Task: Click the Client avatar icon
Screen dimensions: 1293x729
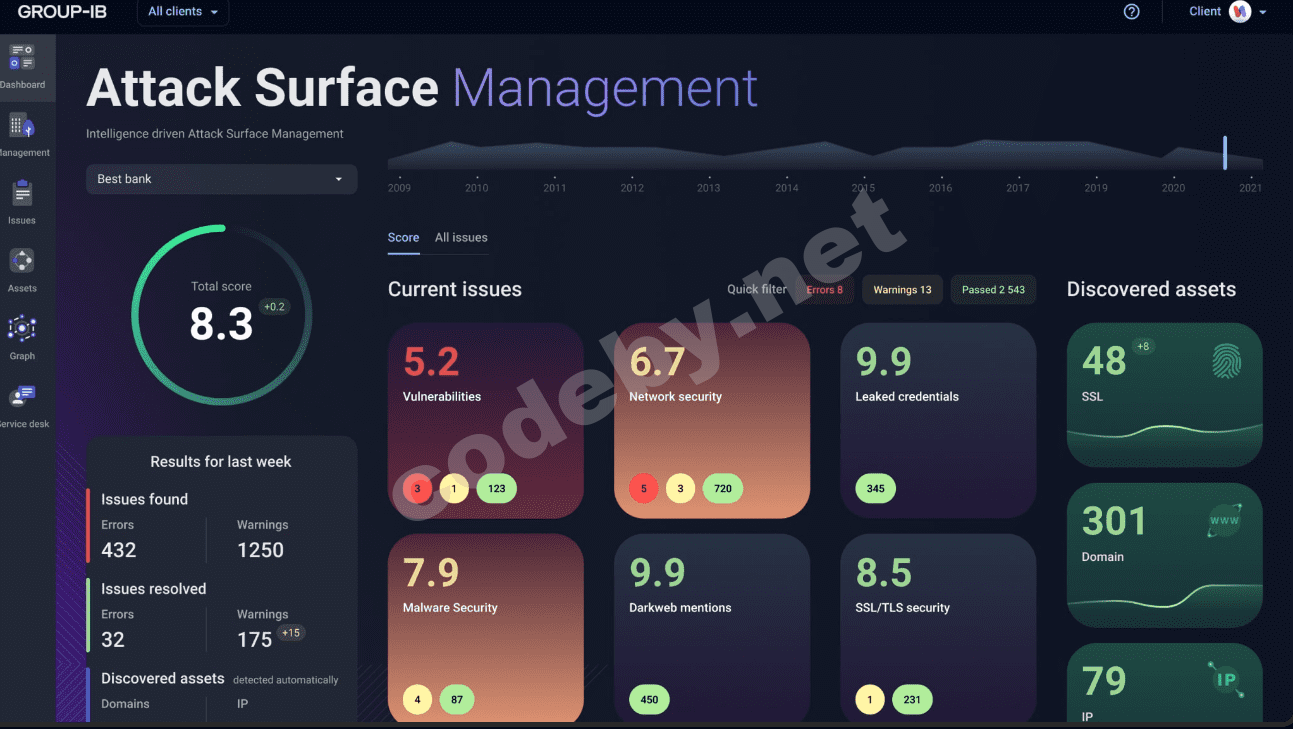Action: coord(1240,12)
